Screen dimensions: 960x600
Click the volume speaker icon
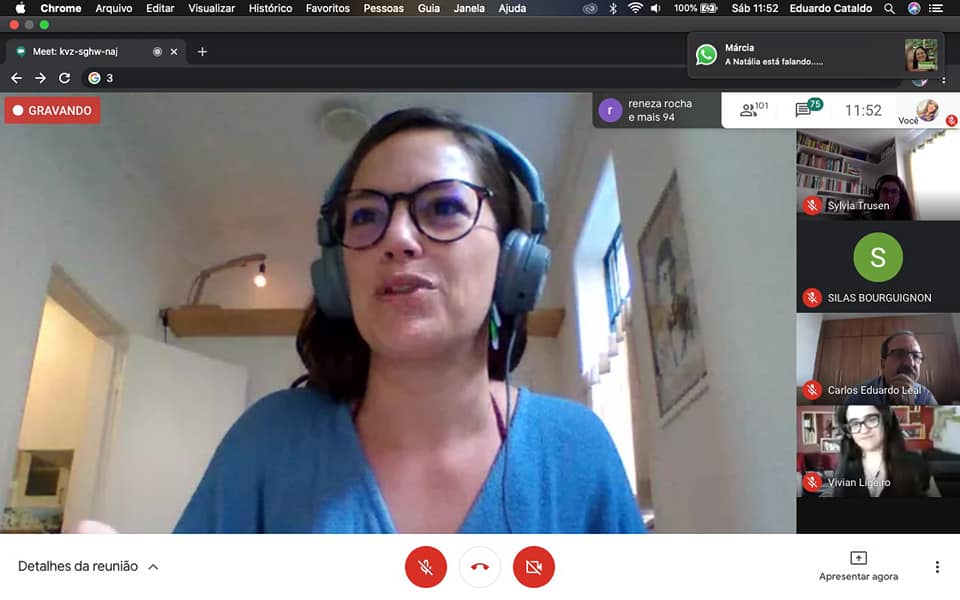(x=655, y=8)
